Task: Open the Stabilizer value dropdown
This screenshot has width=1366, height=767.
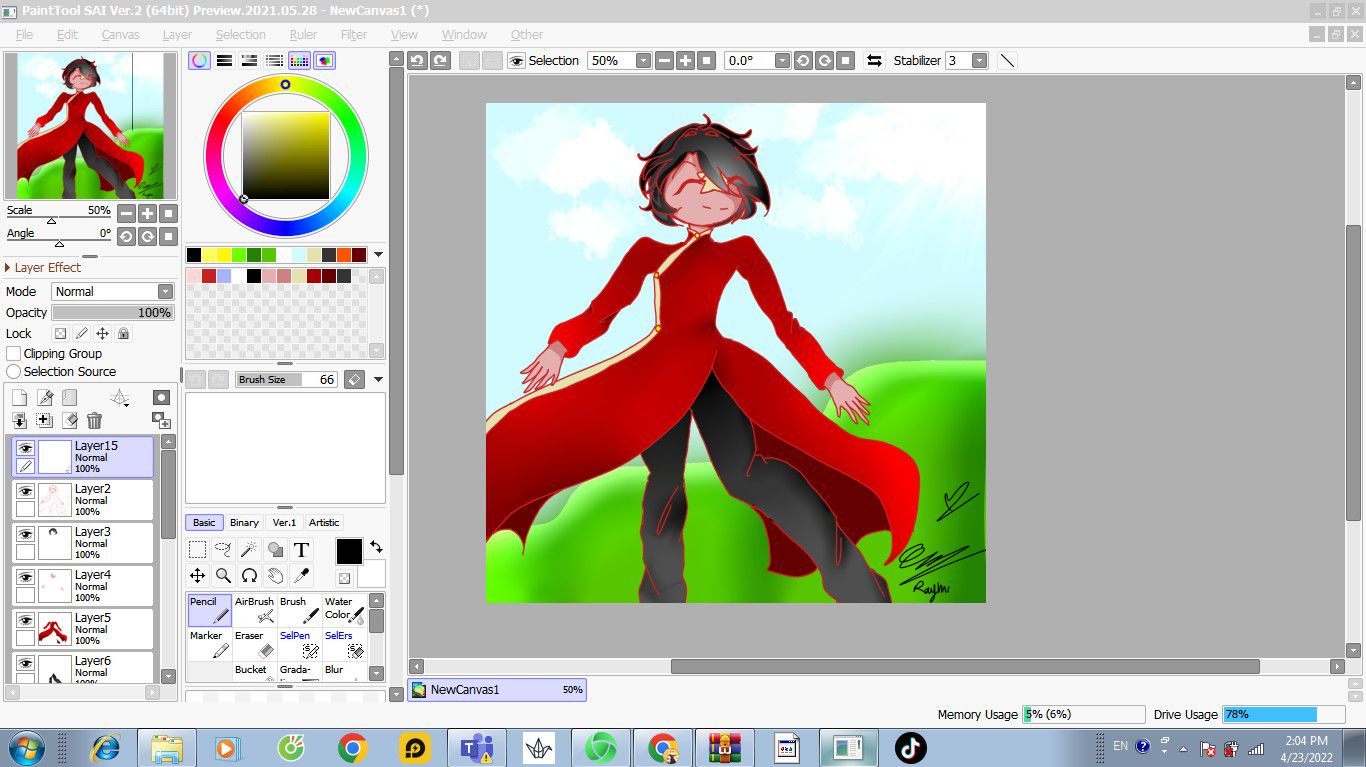Action: [979, 61]
